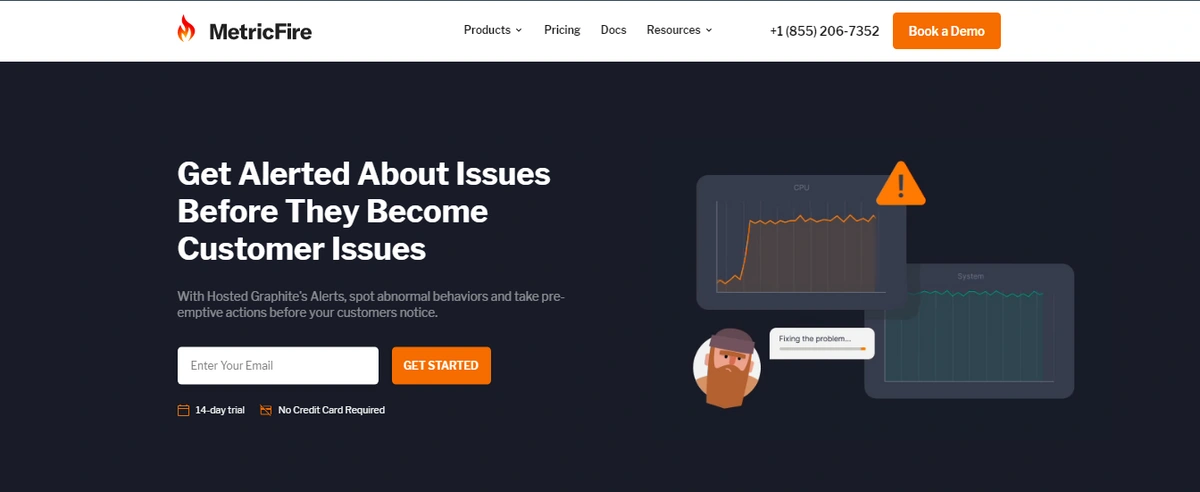Open the Pricing page
1200x492 pixels.
[562, 30]
